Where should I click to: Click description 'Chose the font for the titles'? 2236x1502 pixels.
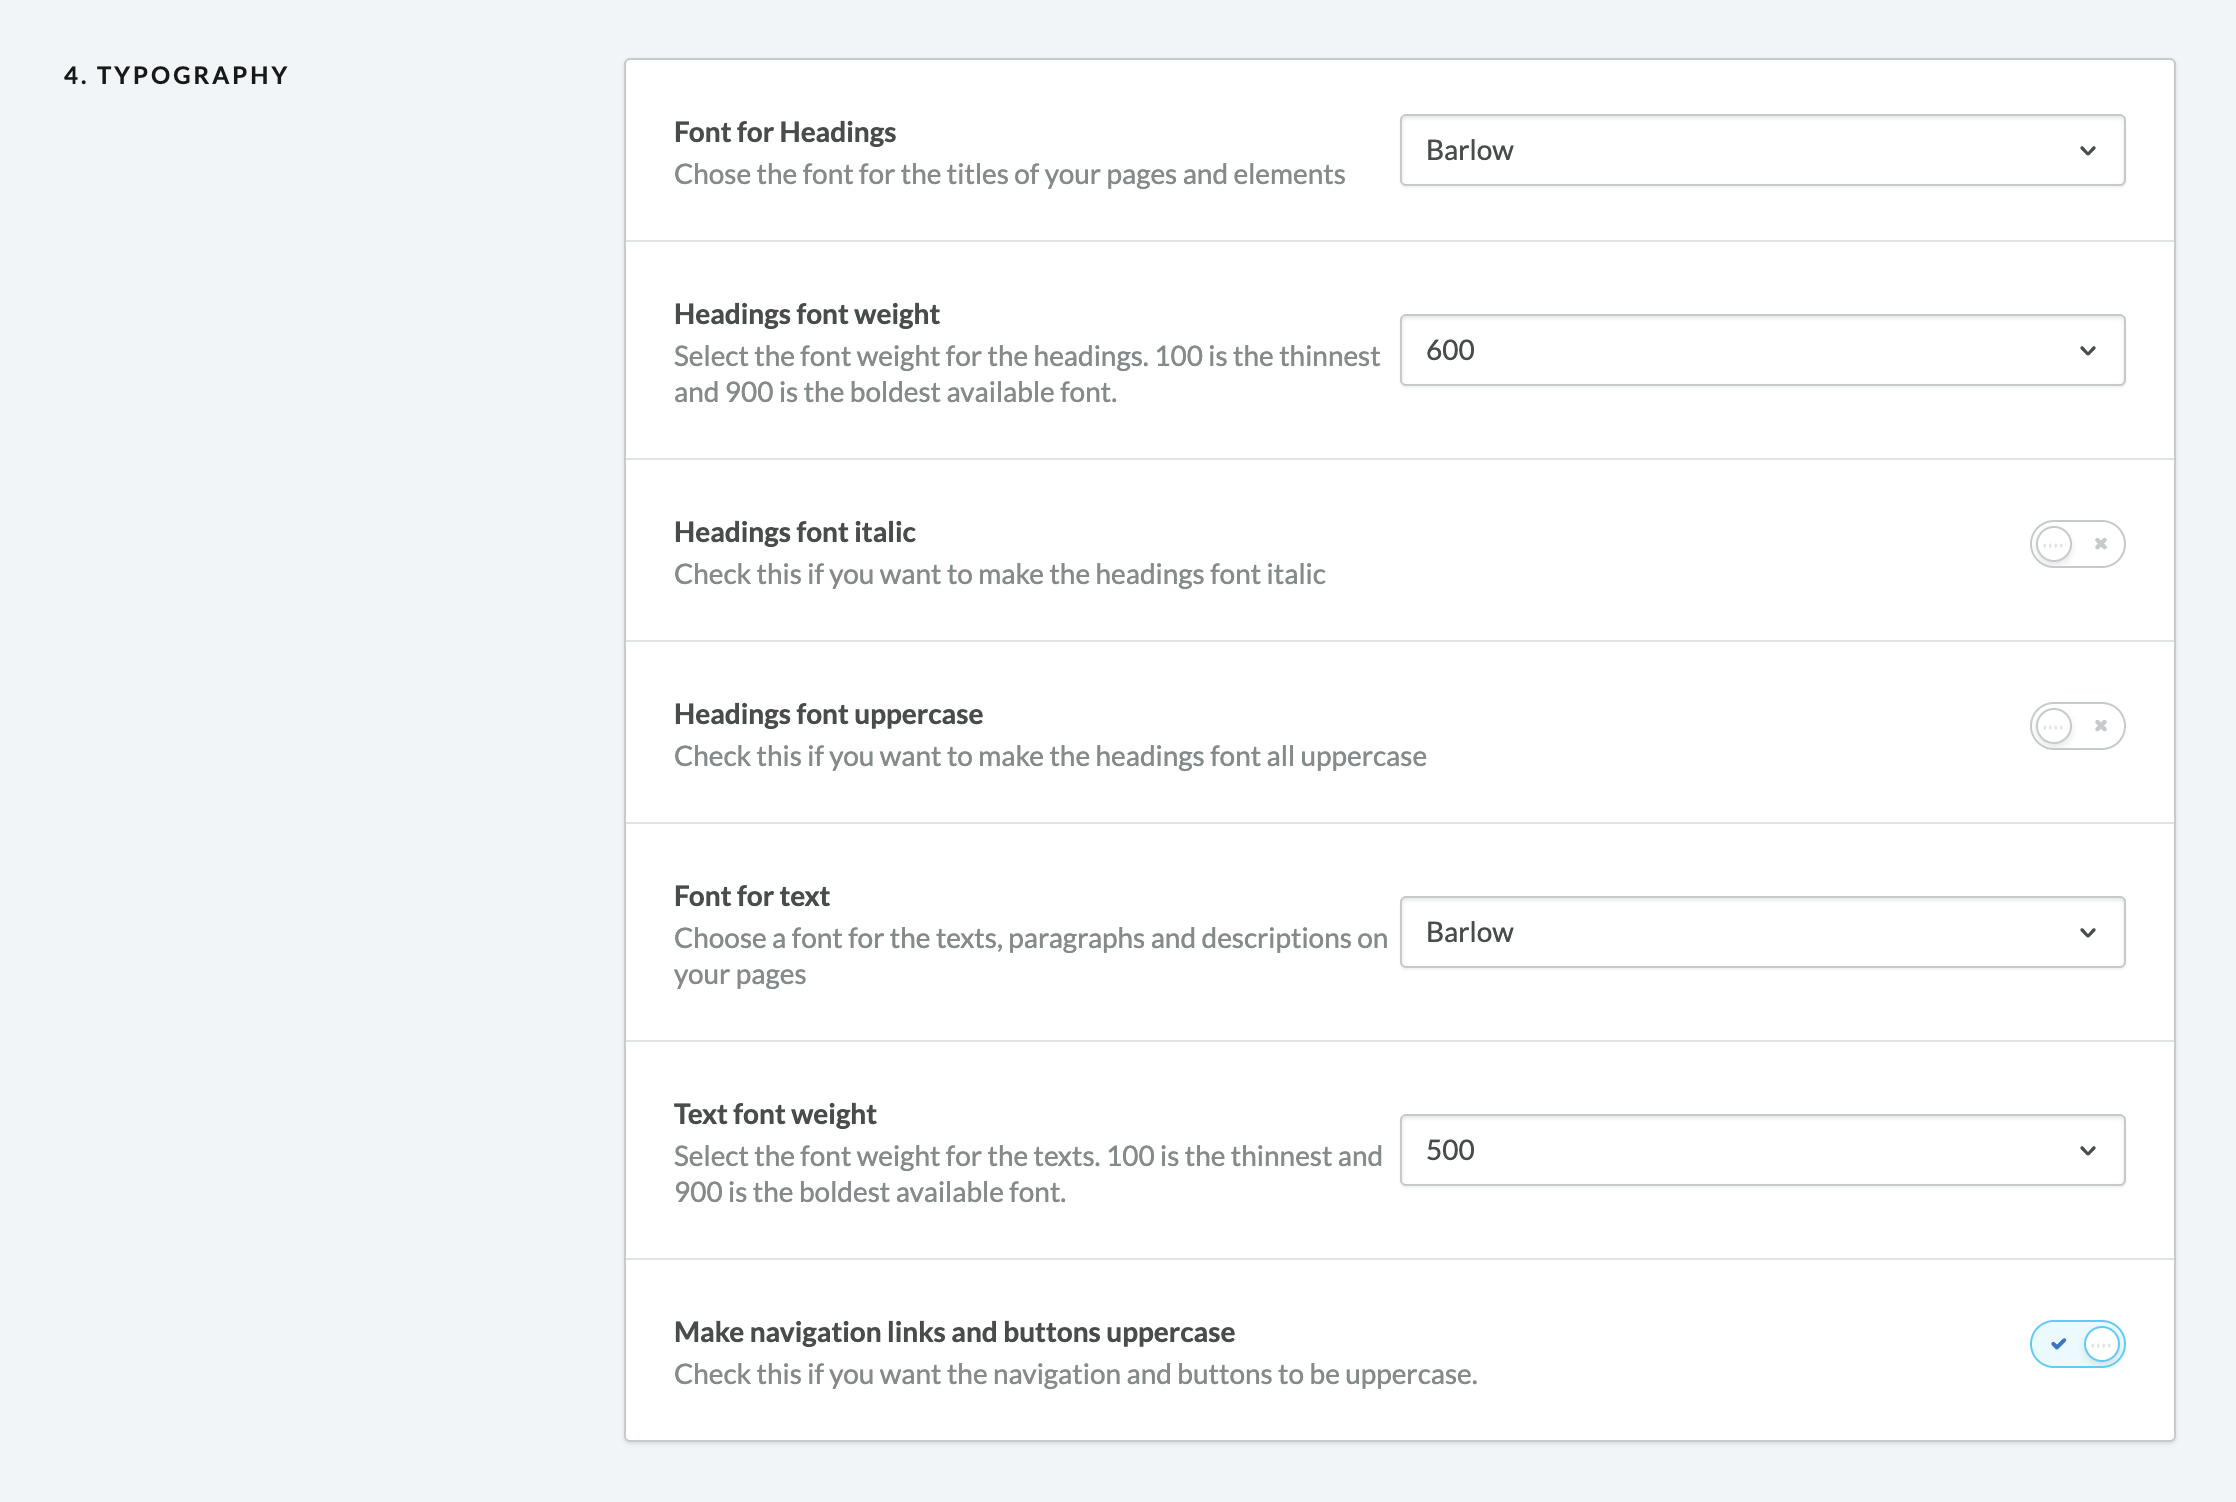point(1009,174)
